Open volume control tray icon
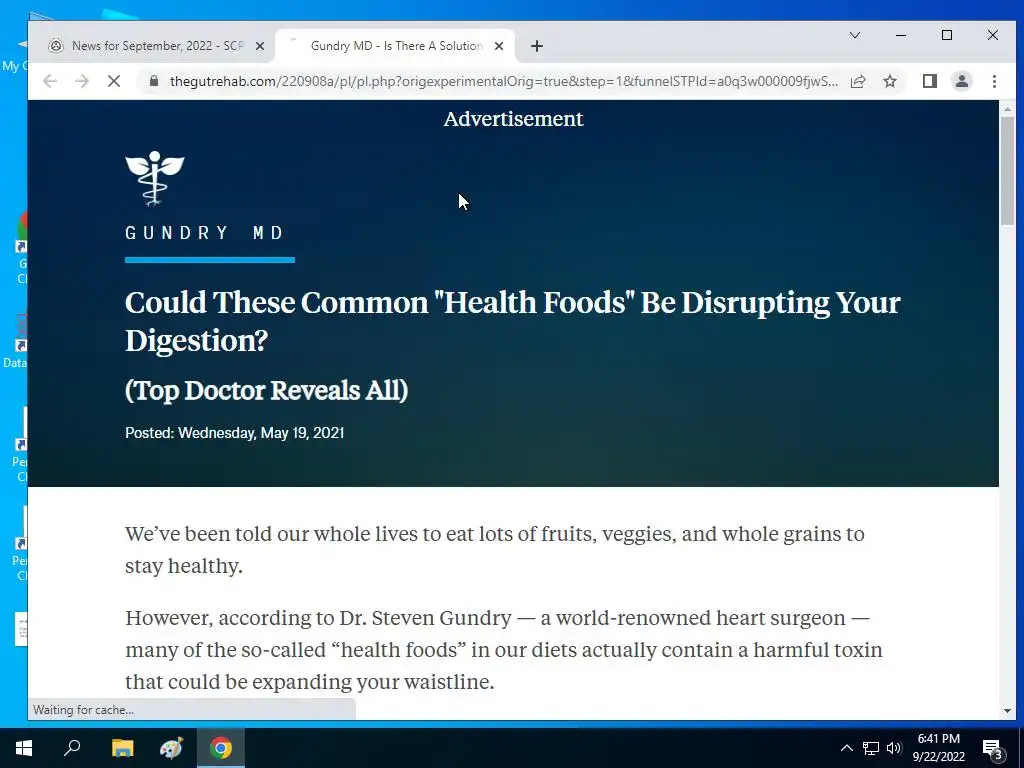The width and height of the screenshot is (1024, 768). tap(894, 748)
